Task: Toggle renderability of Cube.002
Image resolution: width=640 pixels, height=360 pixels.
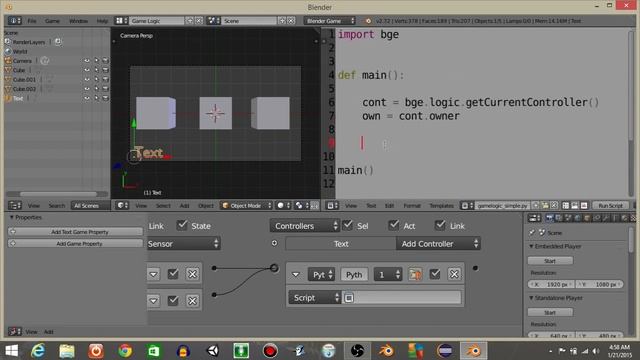Action: coord(105,89)
